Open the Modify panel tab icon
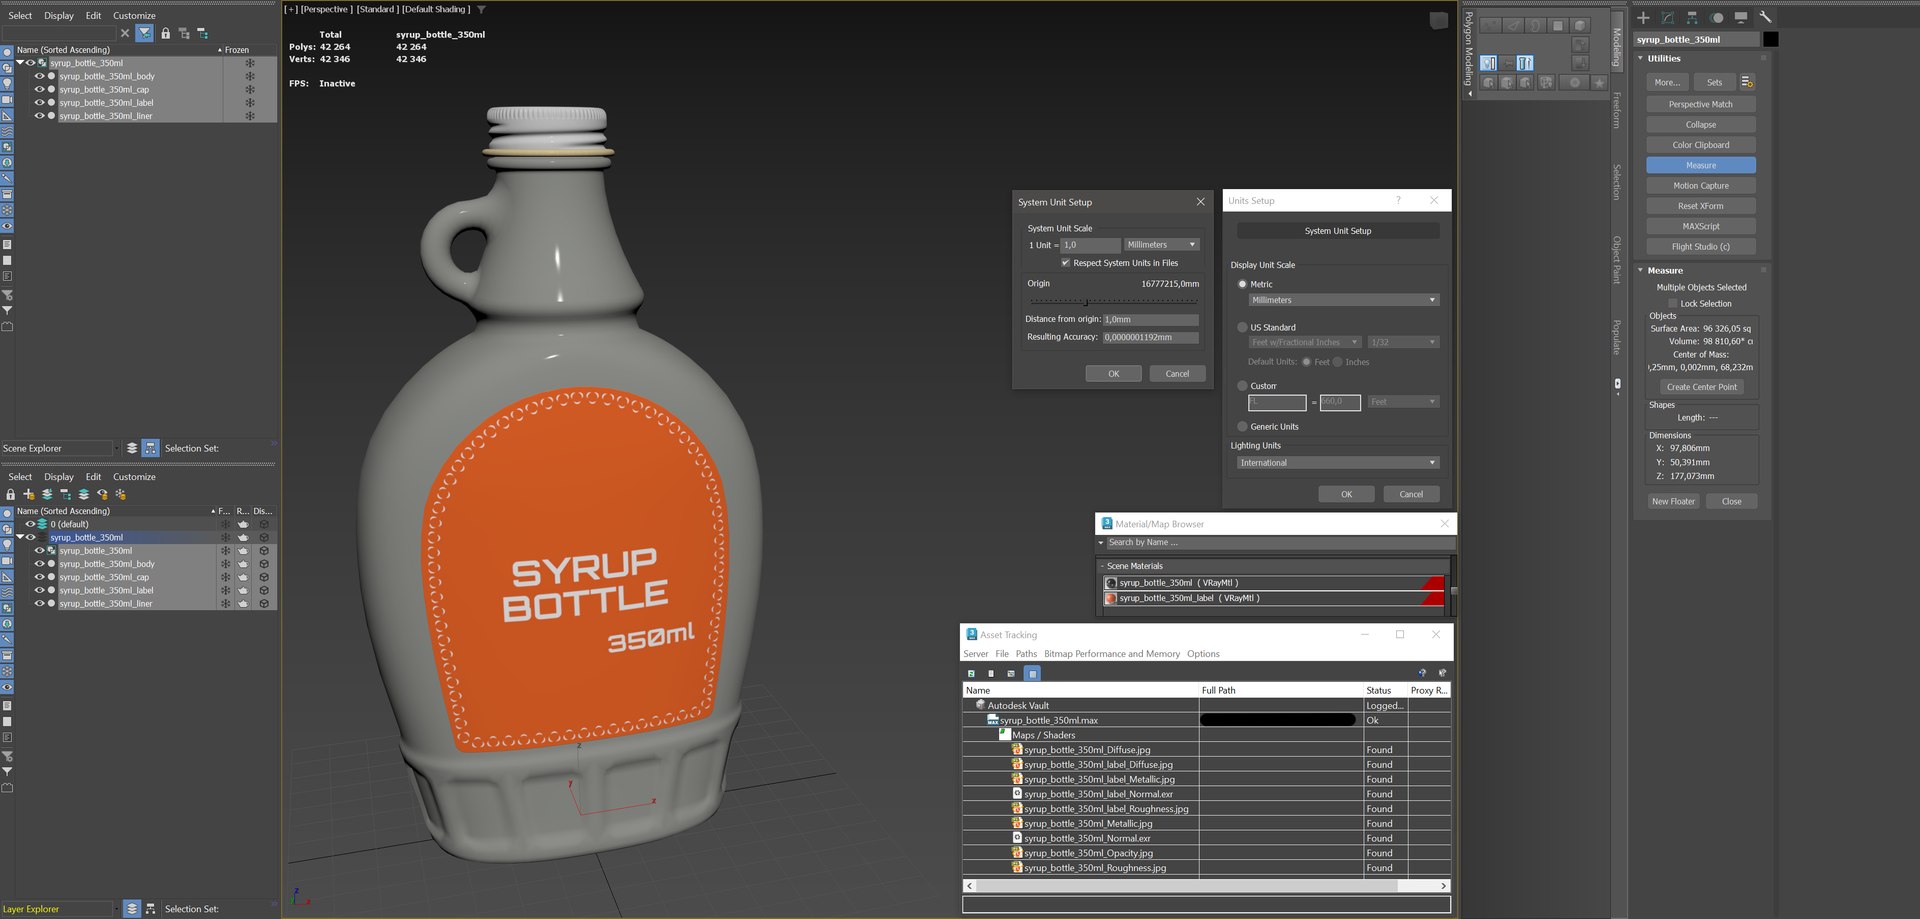This screenshot has height=919, width=1920. coord(1668,17)
